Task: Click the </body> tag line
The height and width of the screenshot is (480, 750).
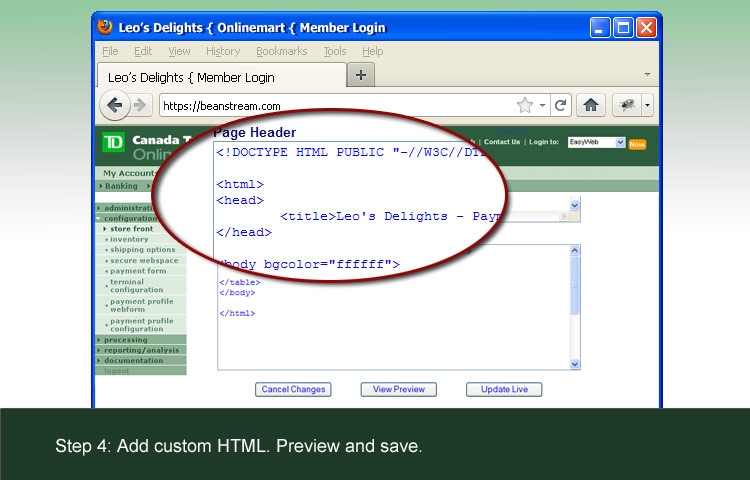Action: click(x=237, y=293)
